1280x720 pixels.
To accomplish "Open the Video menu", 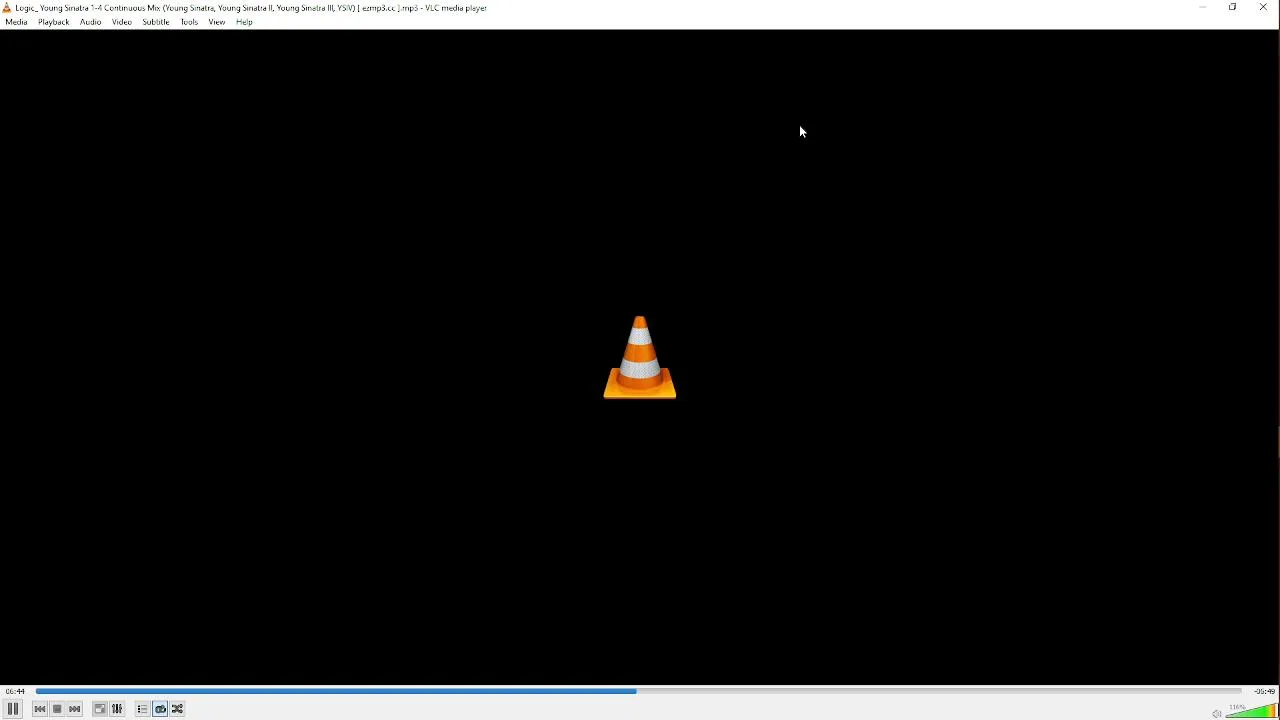I will 122,22.
